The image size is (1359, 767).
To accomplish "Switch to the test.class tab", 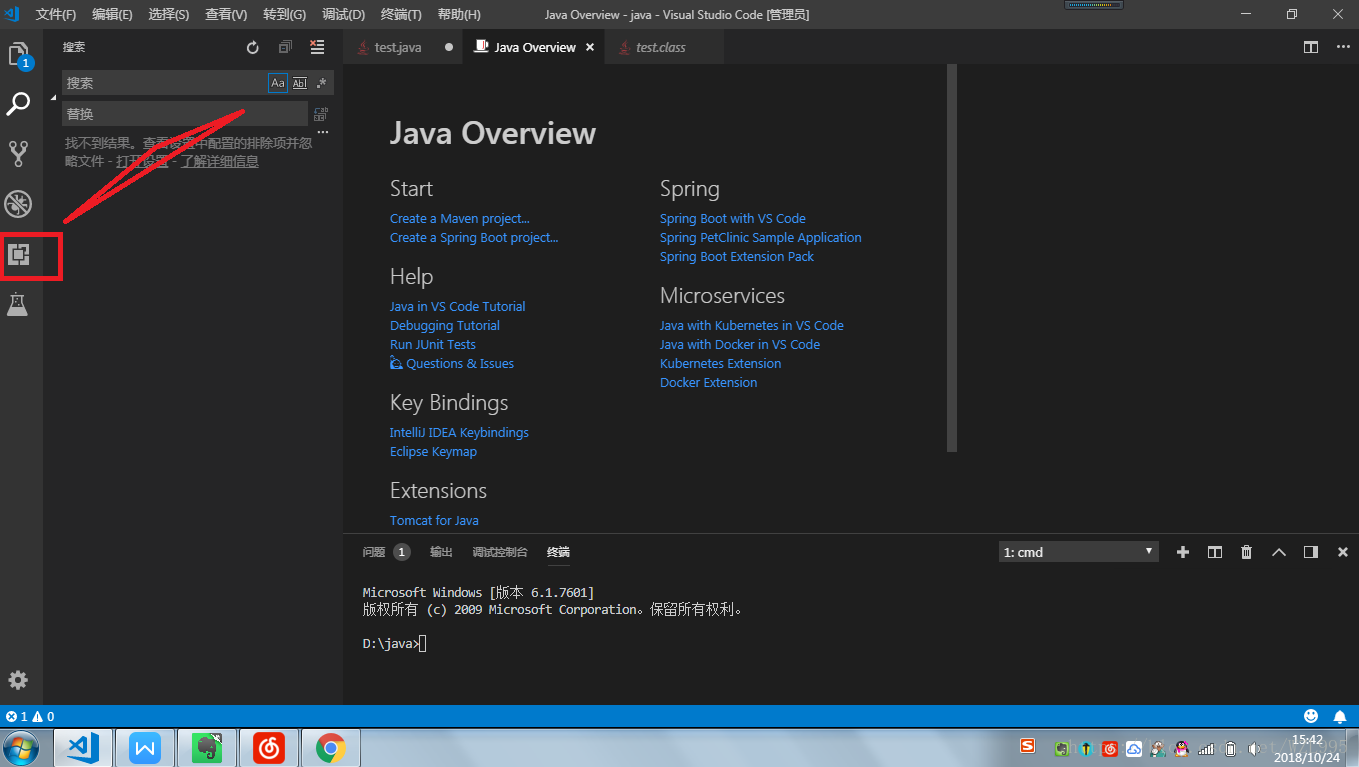I will coord(664,47).
